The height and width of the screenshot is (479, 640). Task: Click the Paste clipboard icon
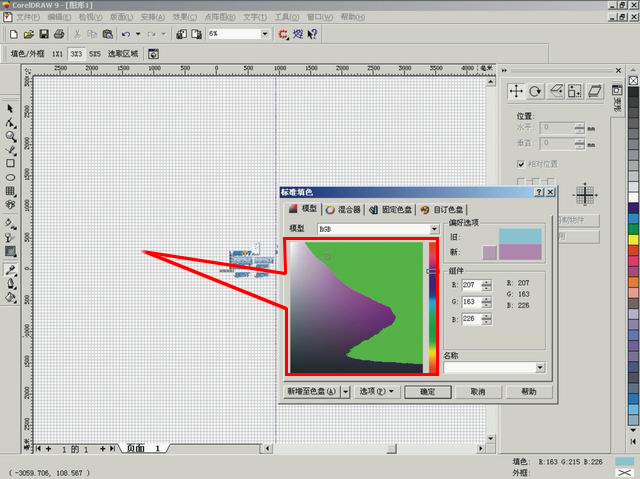point(108,34)
